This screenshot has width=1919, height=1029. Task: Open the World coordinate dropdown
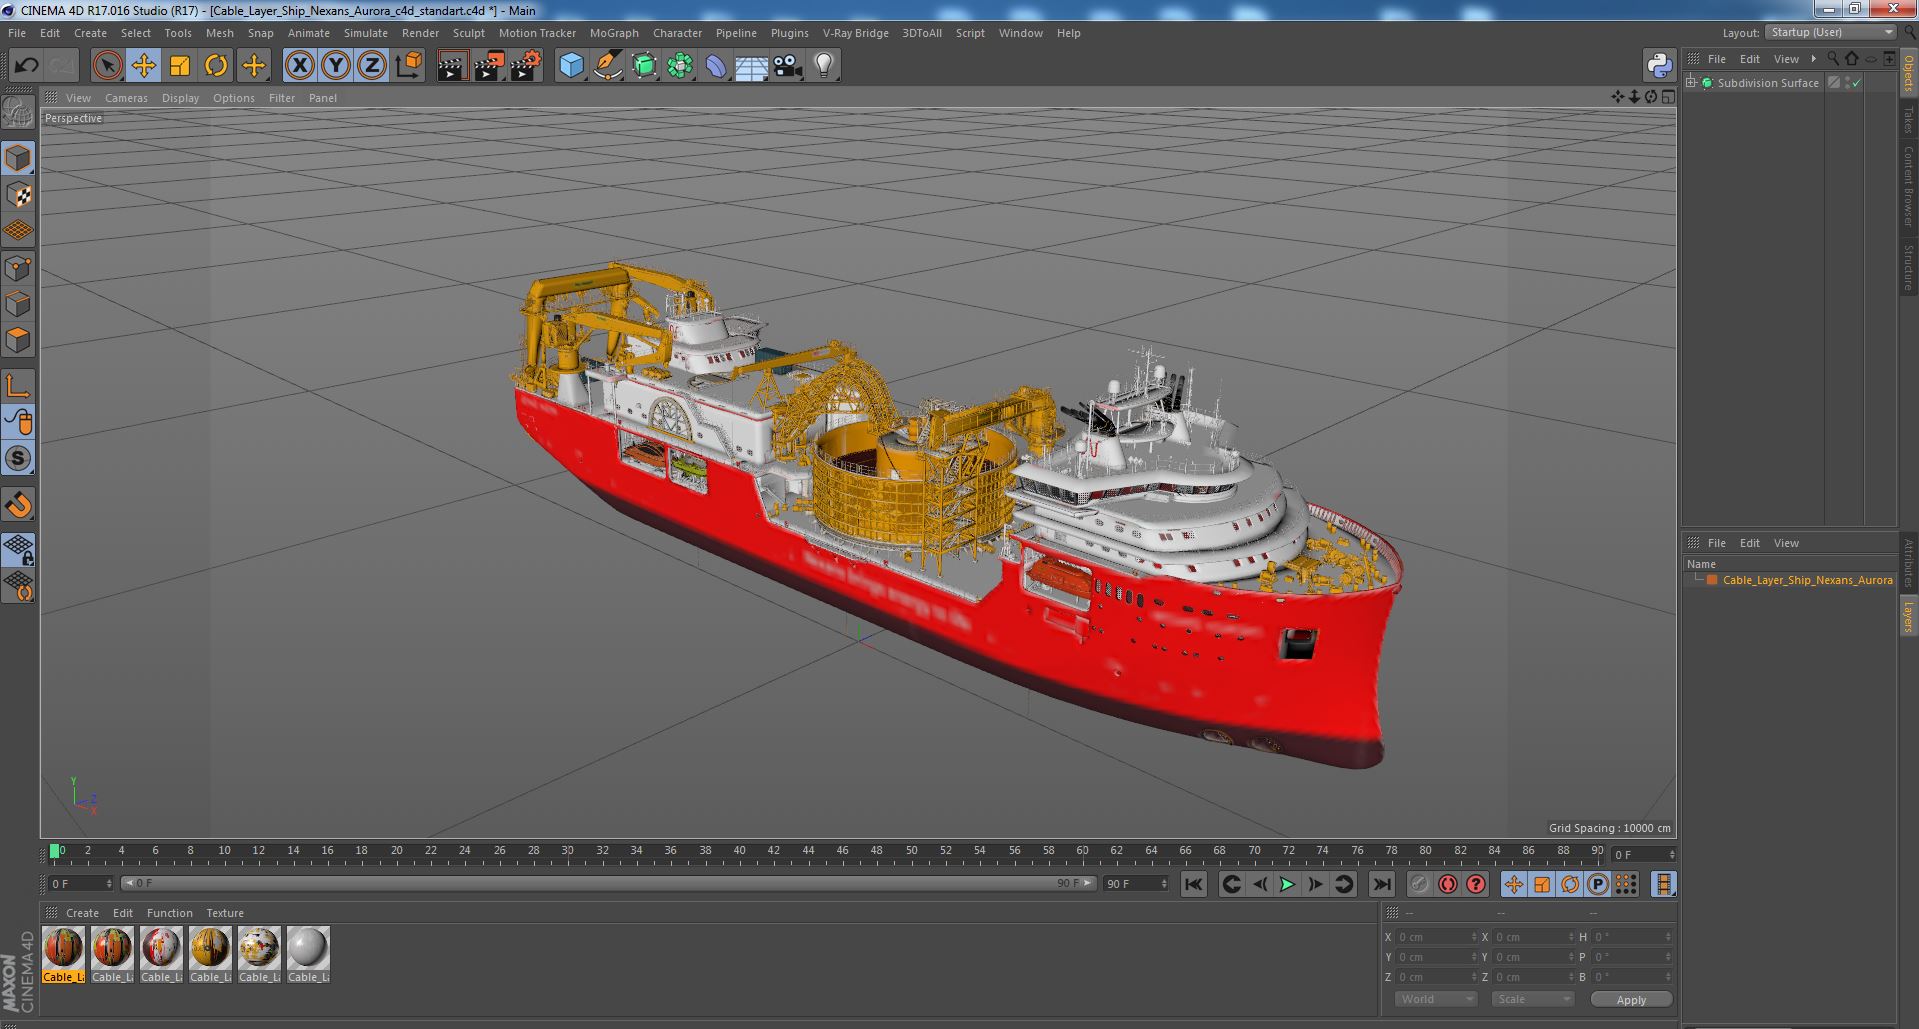[x=1436, y=999]
